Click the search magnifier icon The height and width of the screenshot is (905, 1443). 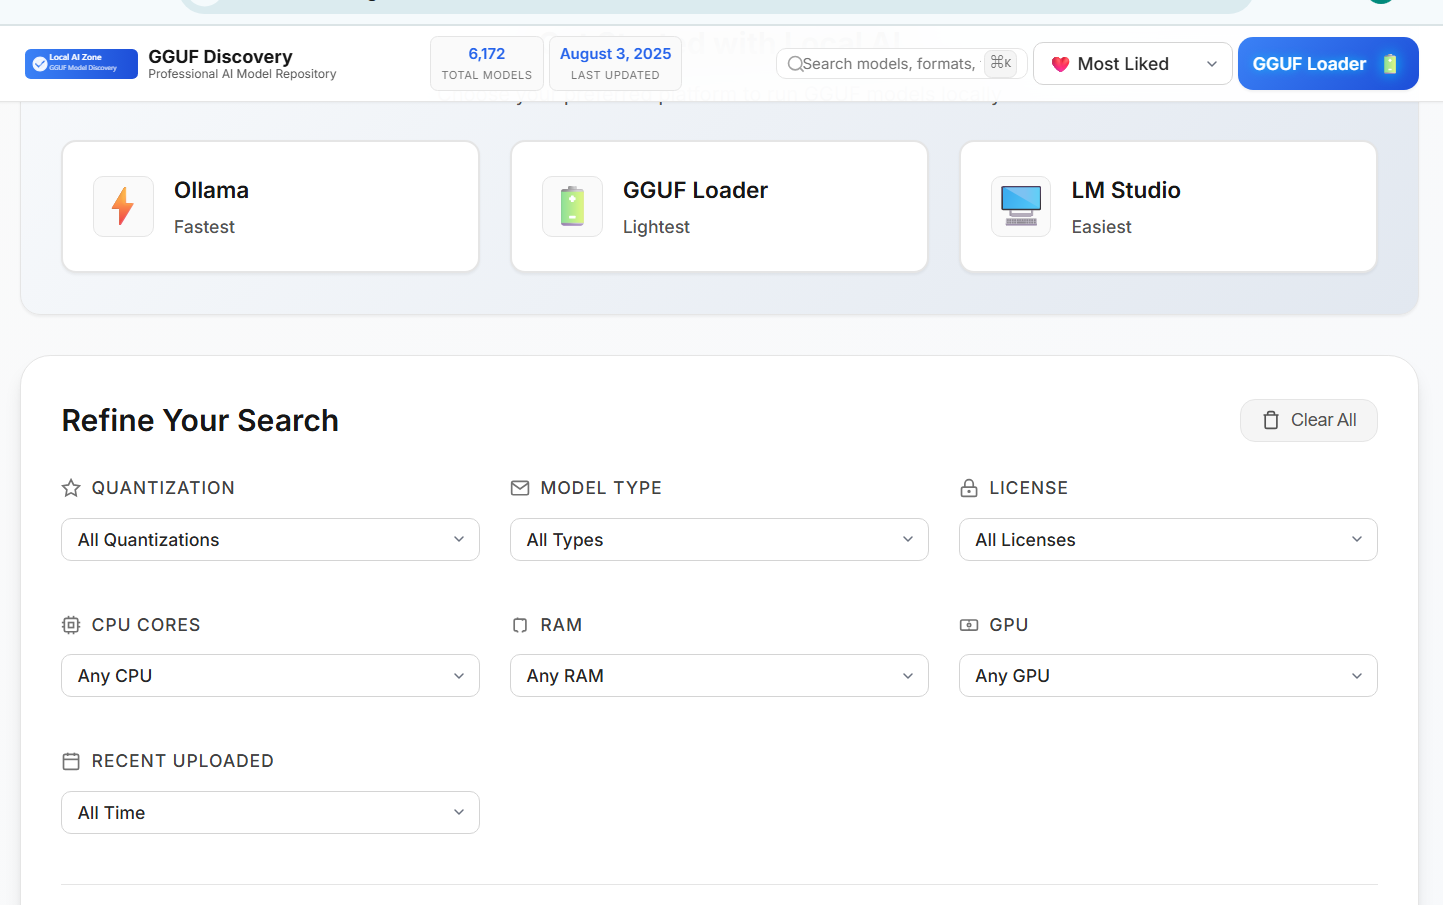pos(795,64)
